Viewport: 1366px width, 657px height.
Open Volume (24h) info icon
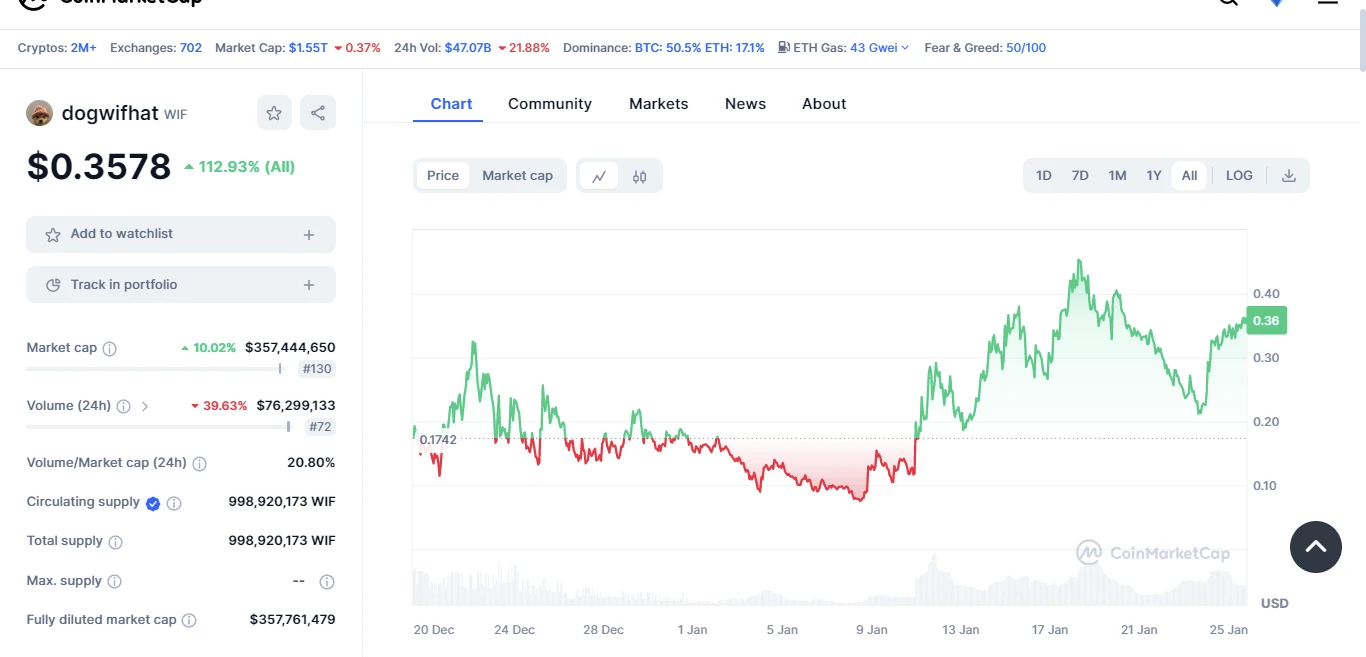[124, 407]
